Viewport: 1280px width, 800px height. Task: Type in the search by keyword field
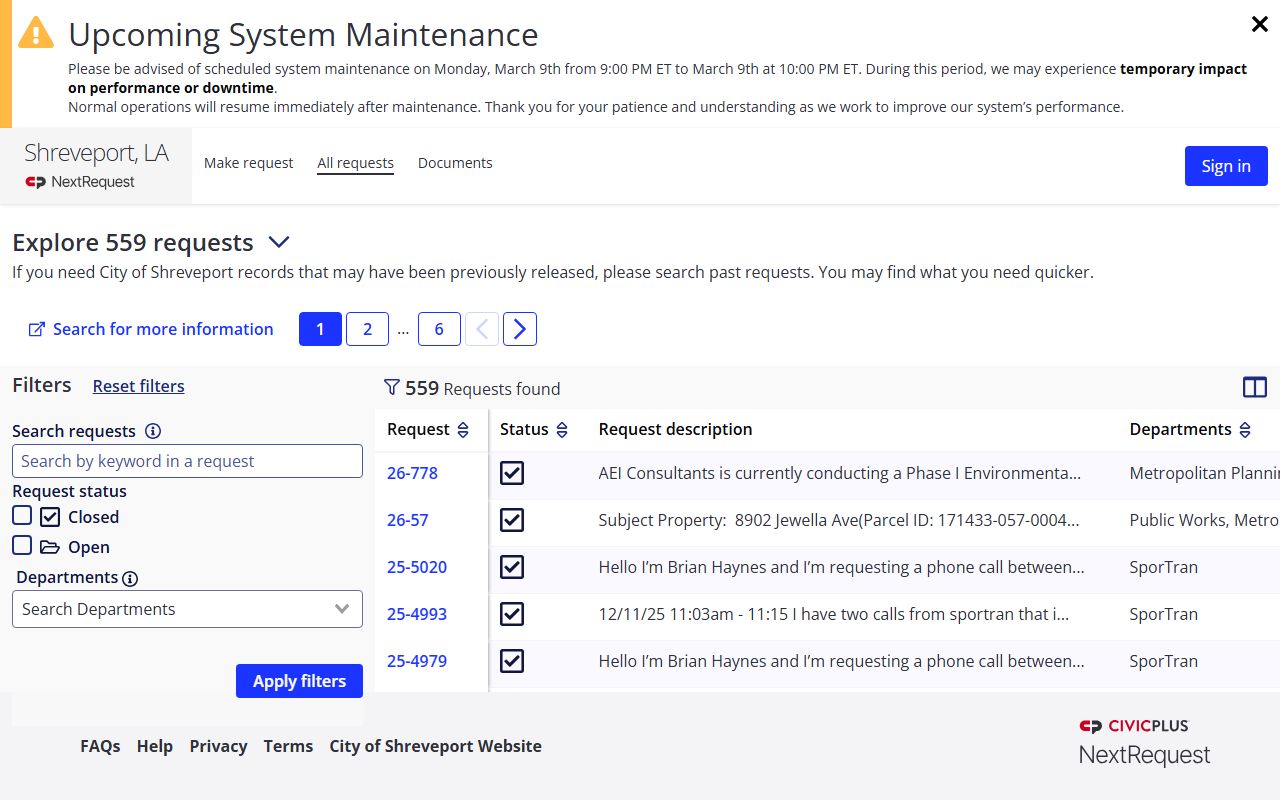click(x=187, y=461)
